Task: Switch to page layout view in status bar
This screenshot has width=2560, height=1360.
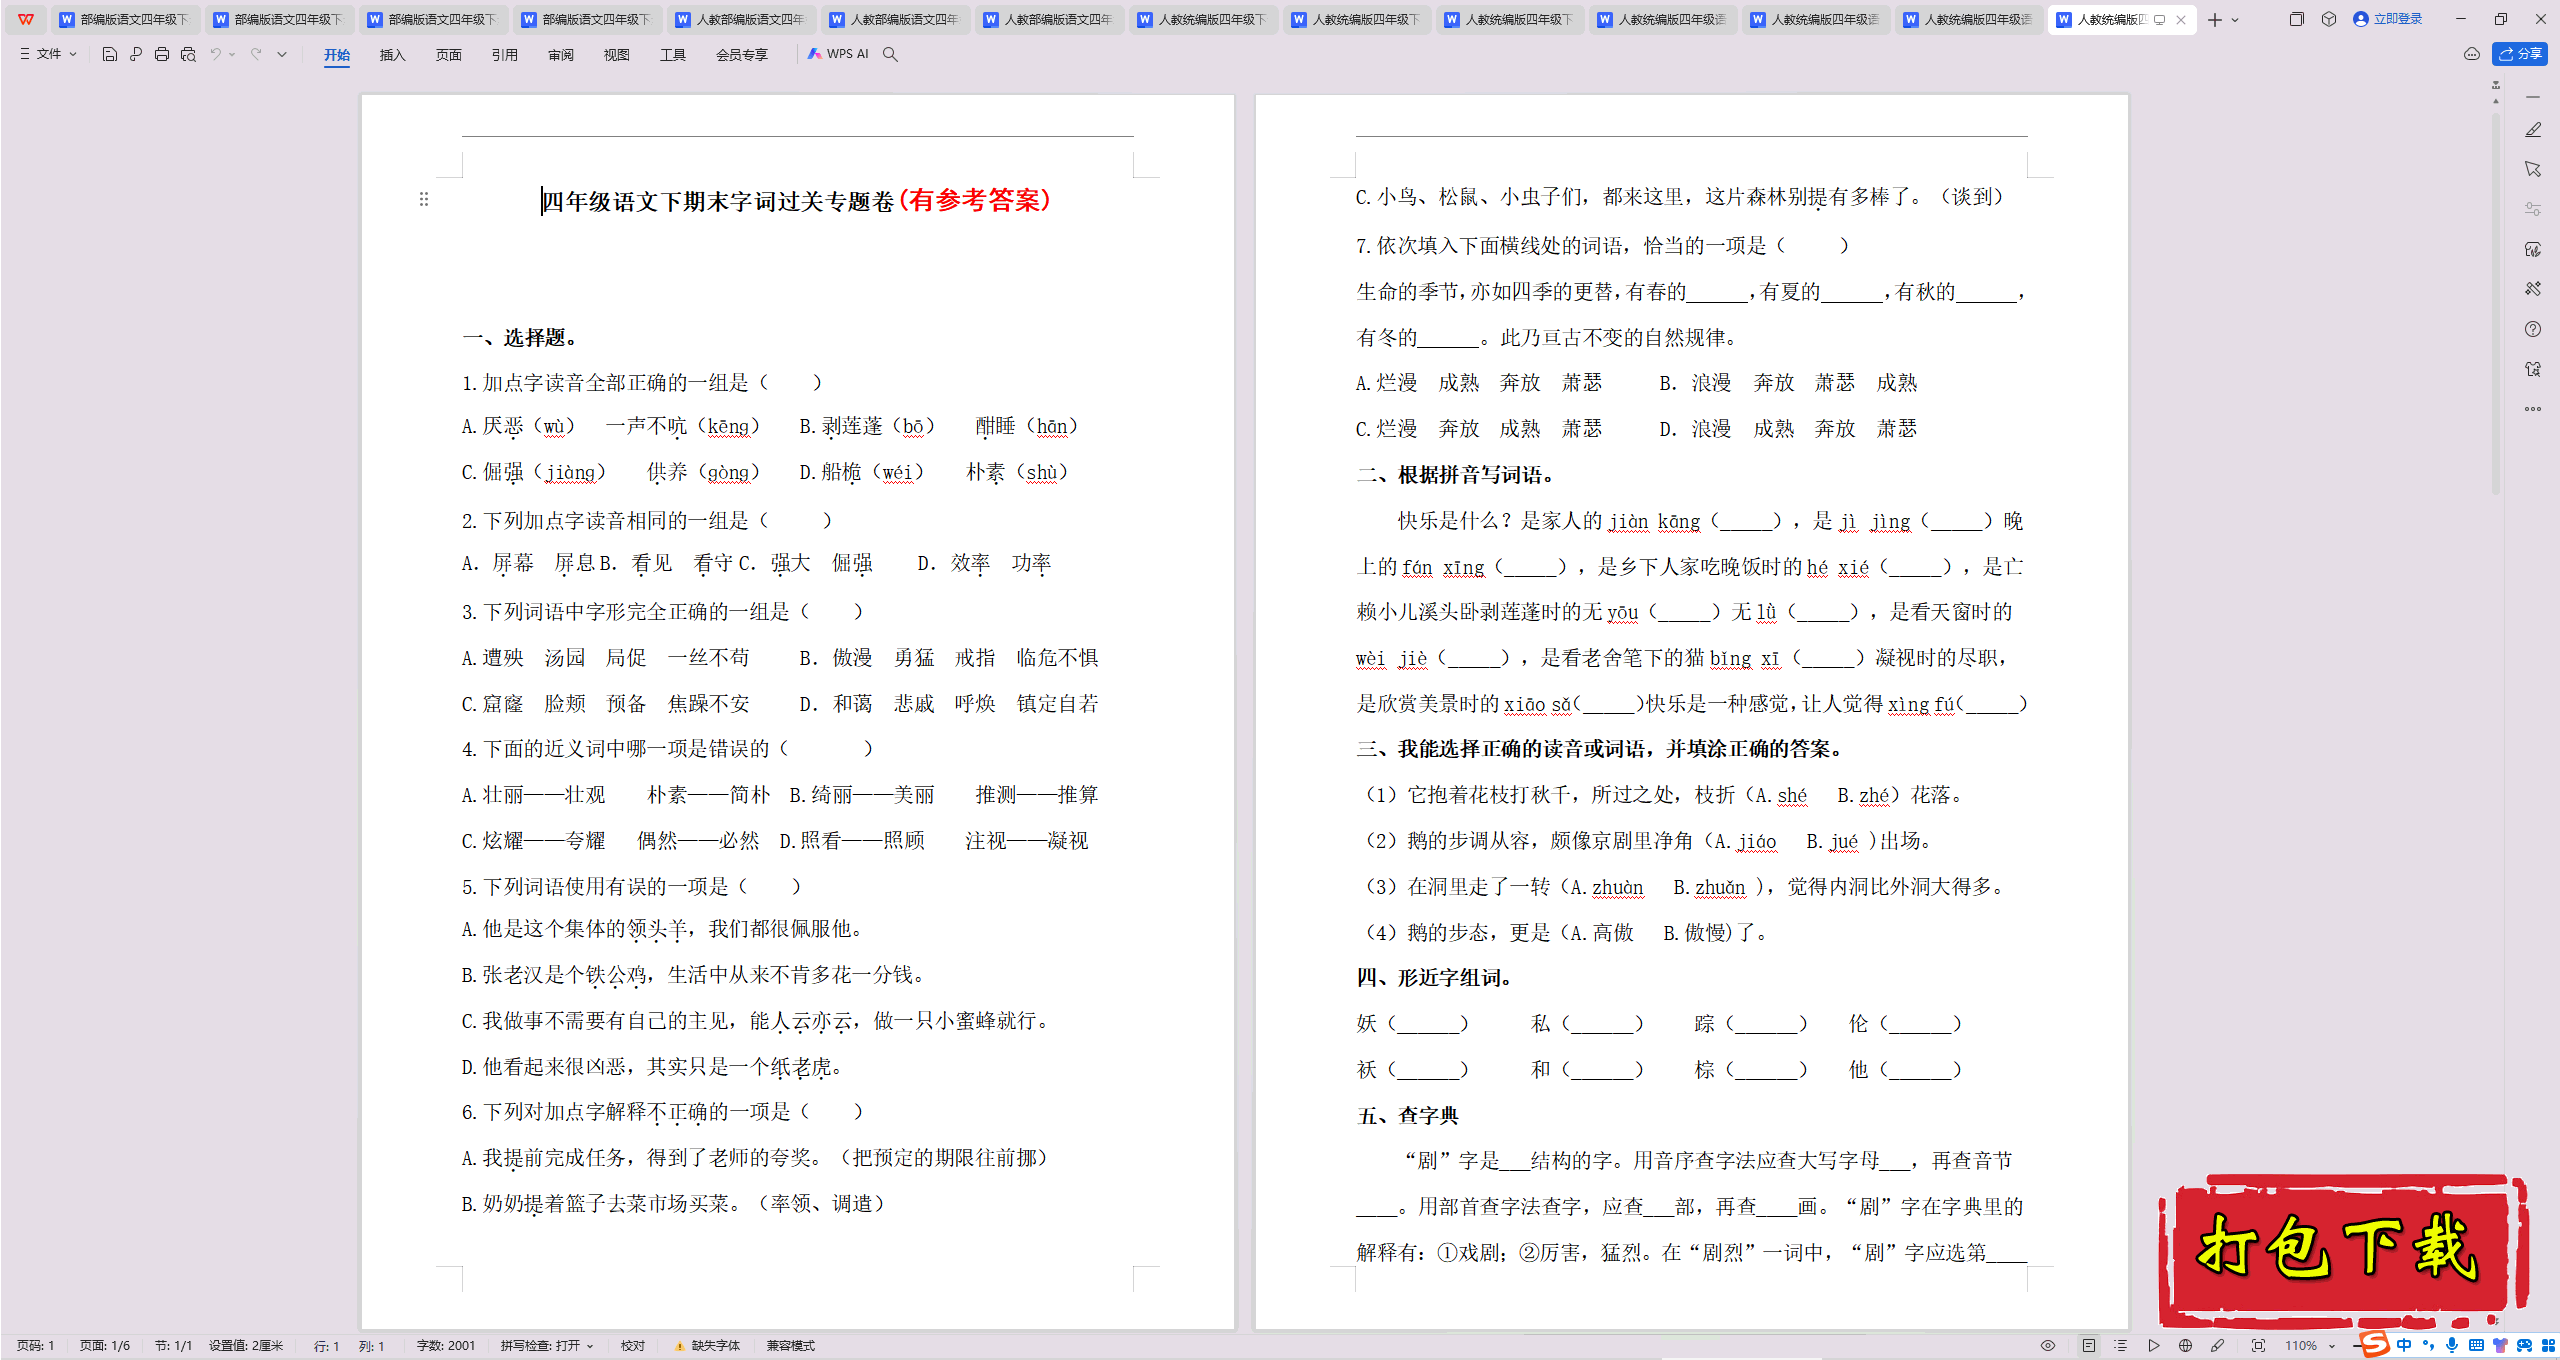Action: (2089, 1345)
